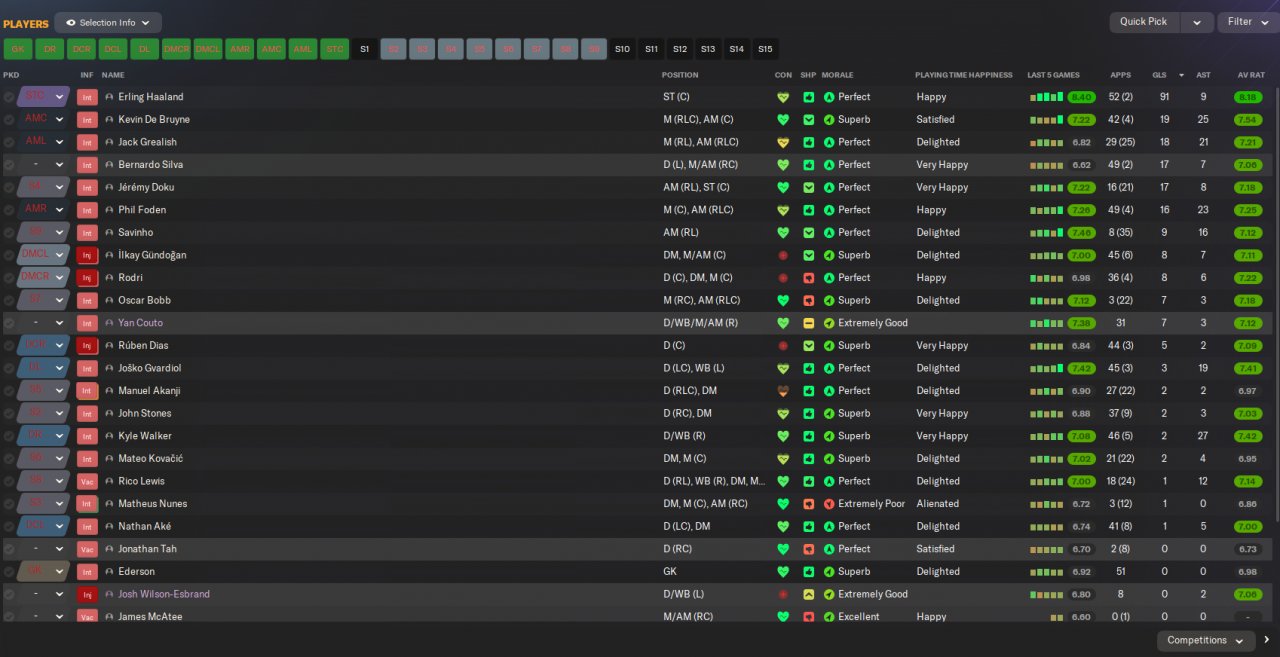Open the Filter dropdown

[1247, 22]
